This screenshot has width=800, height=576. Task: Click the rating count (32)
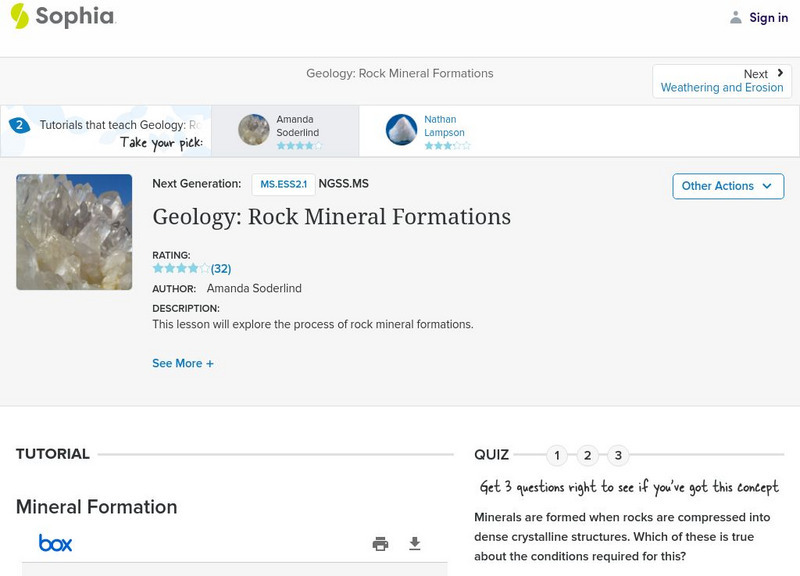tap(221, 269)
